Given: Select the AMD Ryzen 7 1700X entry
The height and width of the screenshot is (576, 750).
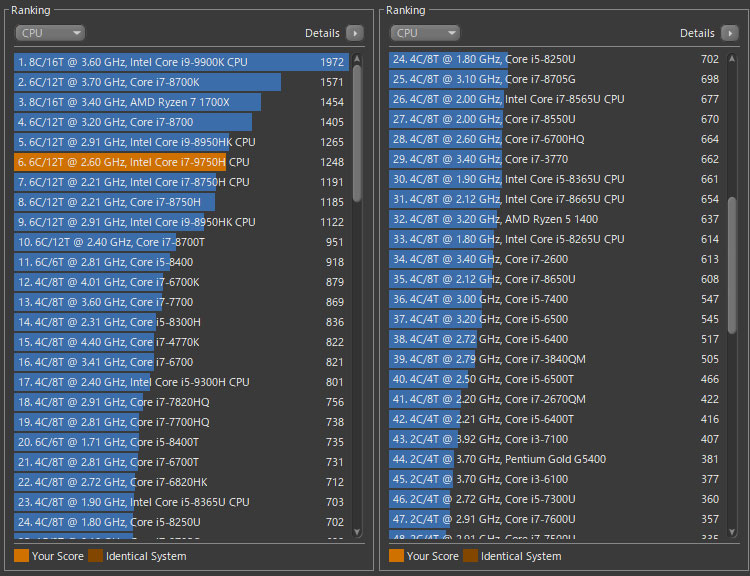Looking at the screenshot, I should click(180, 102).
